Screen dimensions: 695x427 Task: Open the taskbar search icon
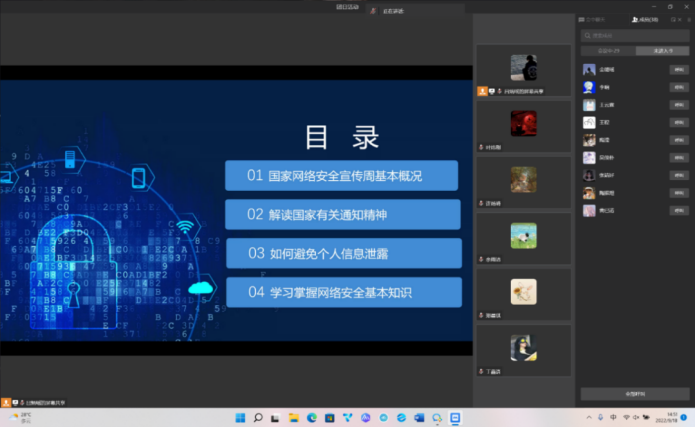[258, 417]
